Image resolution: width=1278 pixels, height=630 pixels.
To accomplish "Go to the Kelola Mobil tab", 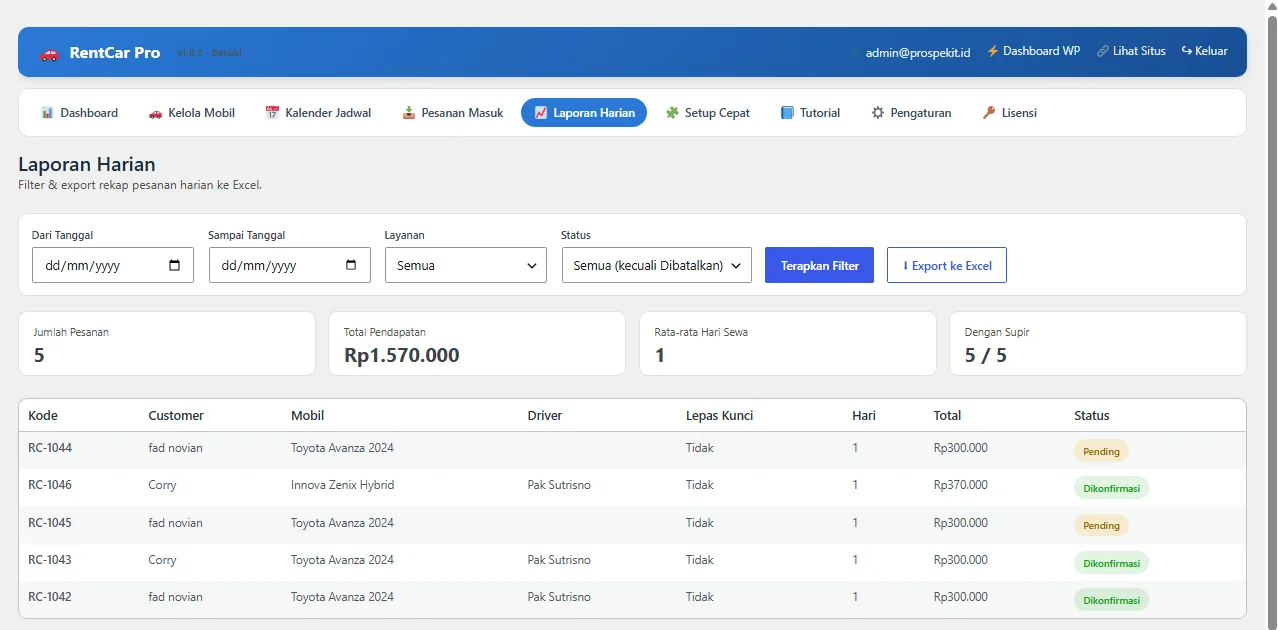I will pos(192,113).
